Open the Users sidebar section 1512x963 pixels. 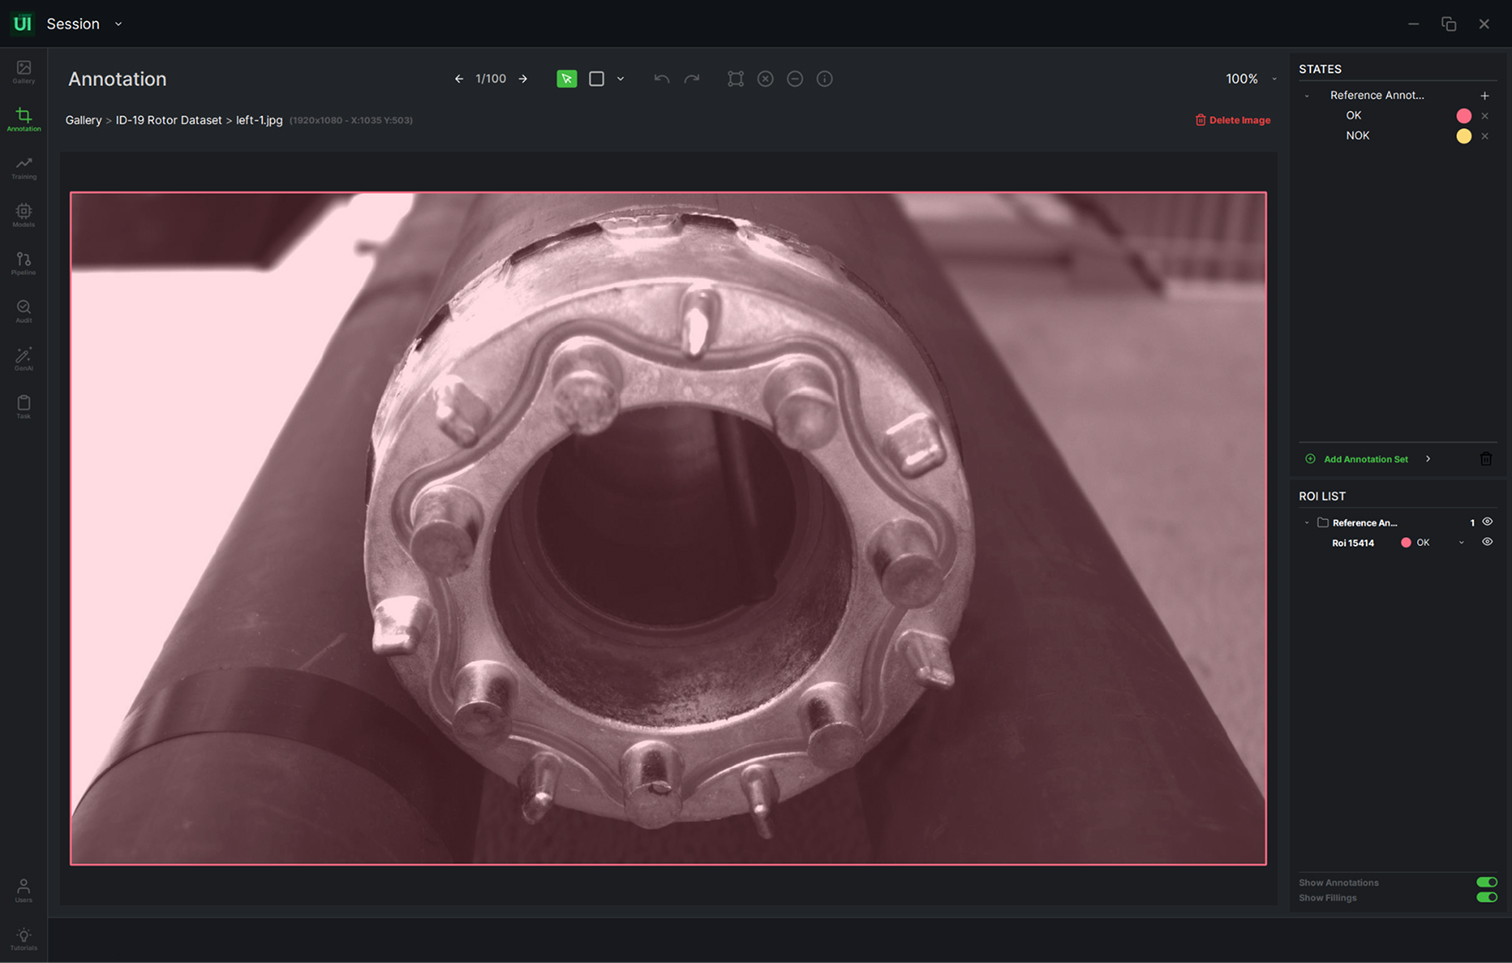[23, 890]
